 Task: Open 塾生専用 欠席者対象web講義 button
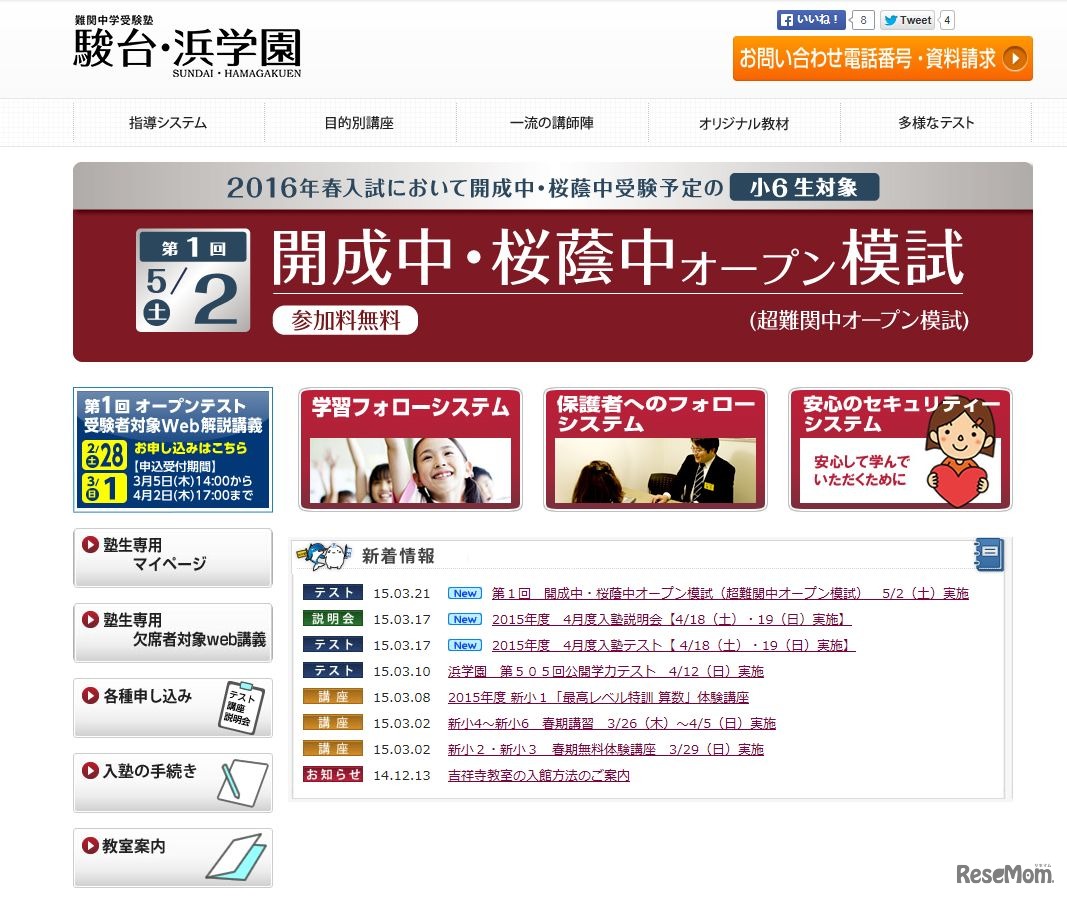[x=173, y=632]
